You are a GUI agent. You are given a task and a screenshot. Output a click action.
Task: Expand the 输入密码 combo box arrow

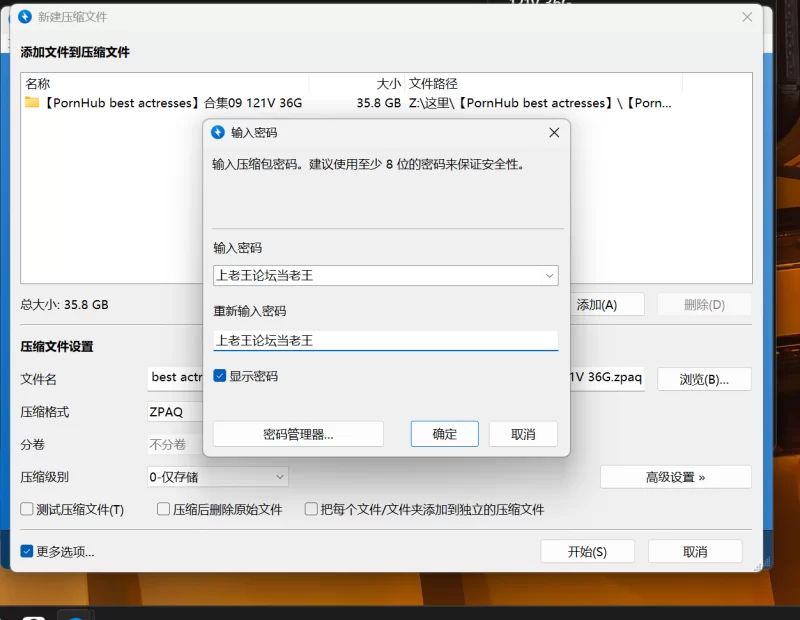[x=549, y=276]
